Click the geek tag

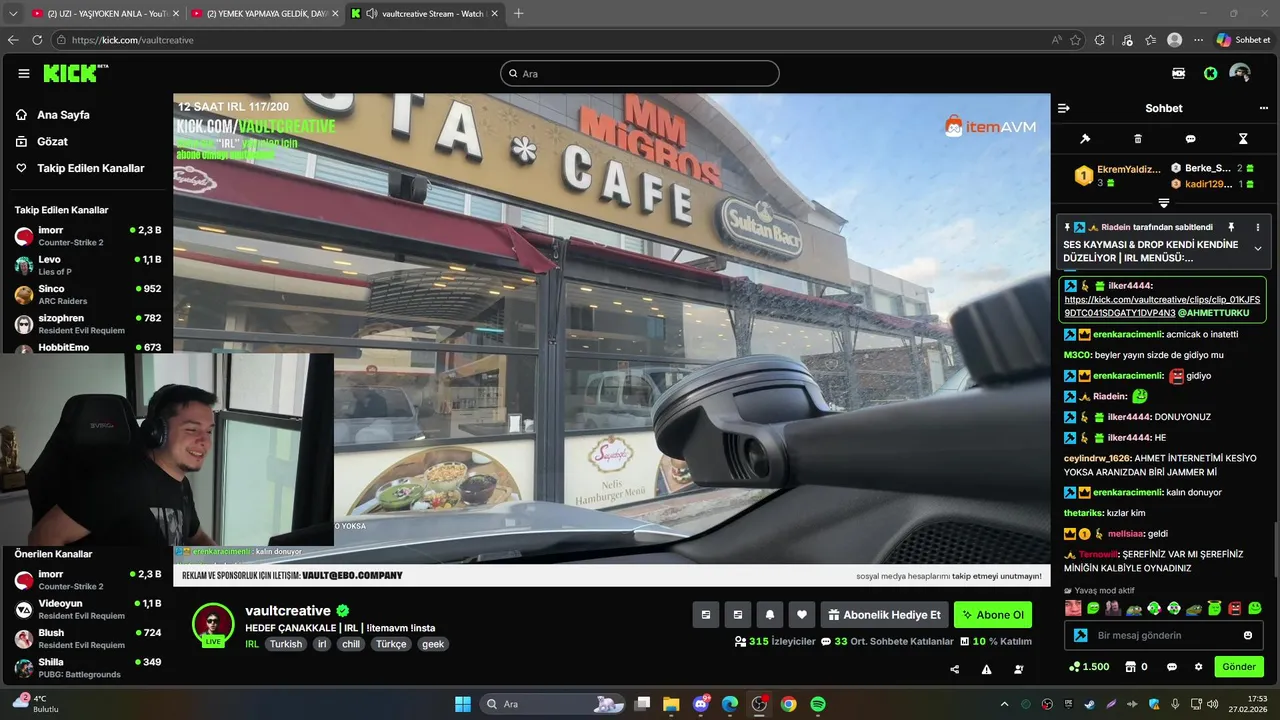433,644
